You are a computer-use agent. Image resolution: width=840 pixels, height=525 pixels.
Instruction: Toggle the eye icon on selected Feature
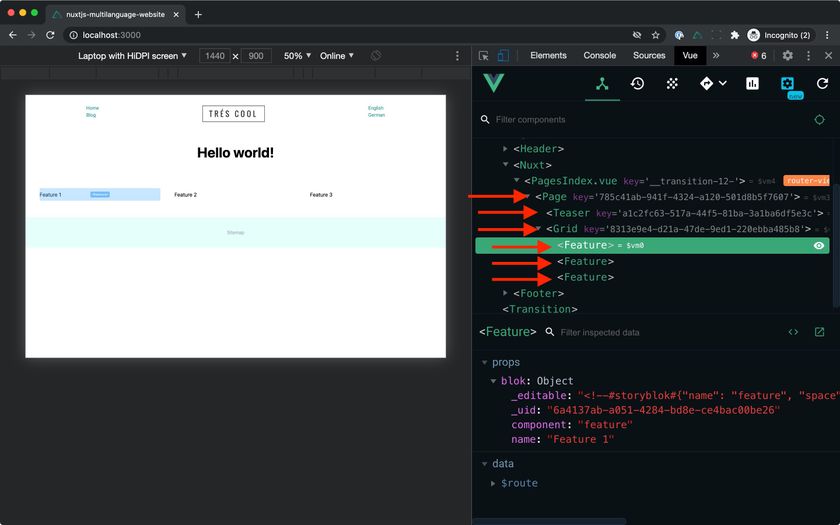click(x=819, y=245)
